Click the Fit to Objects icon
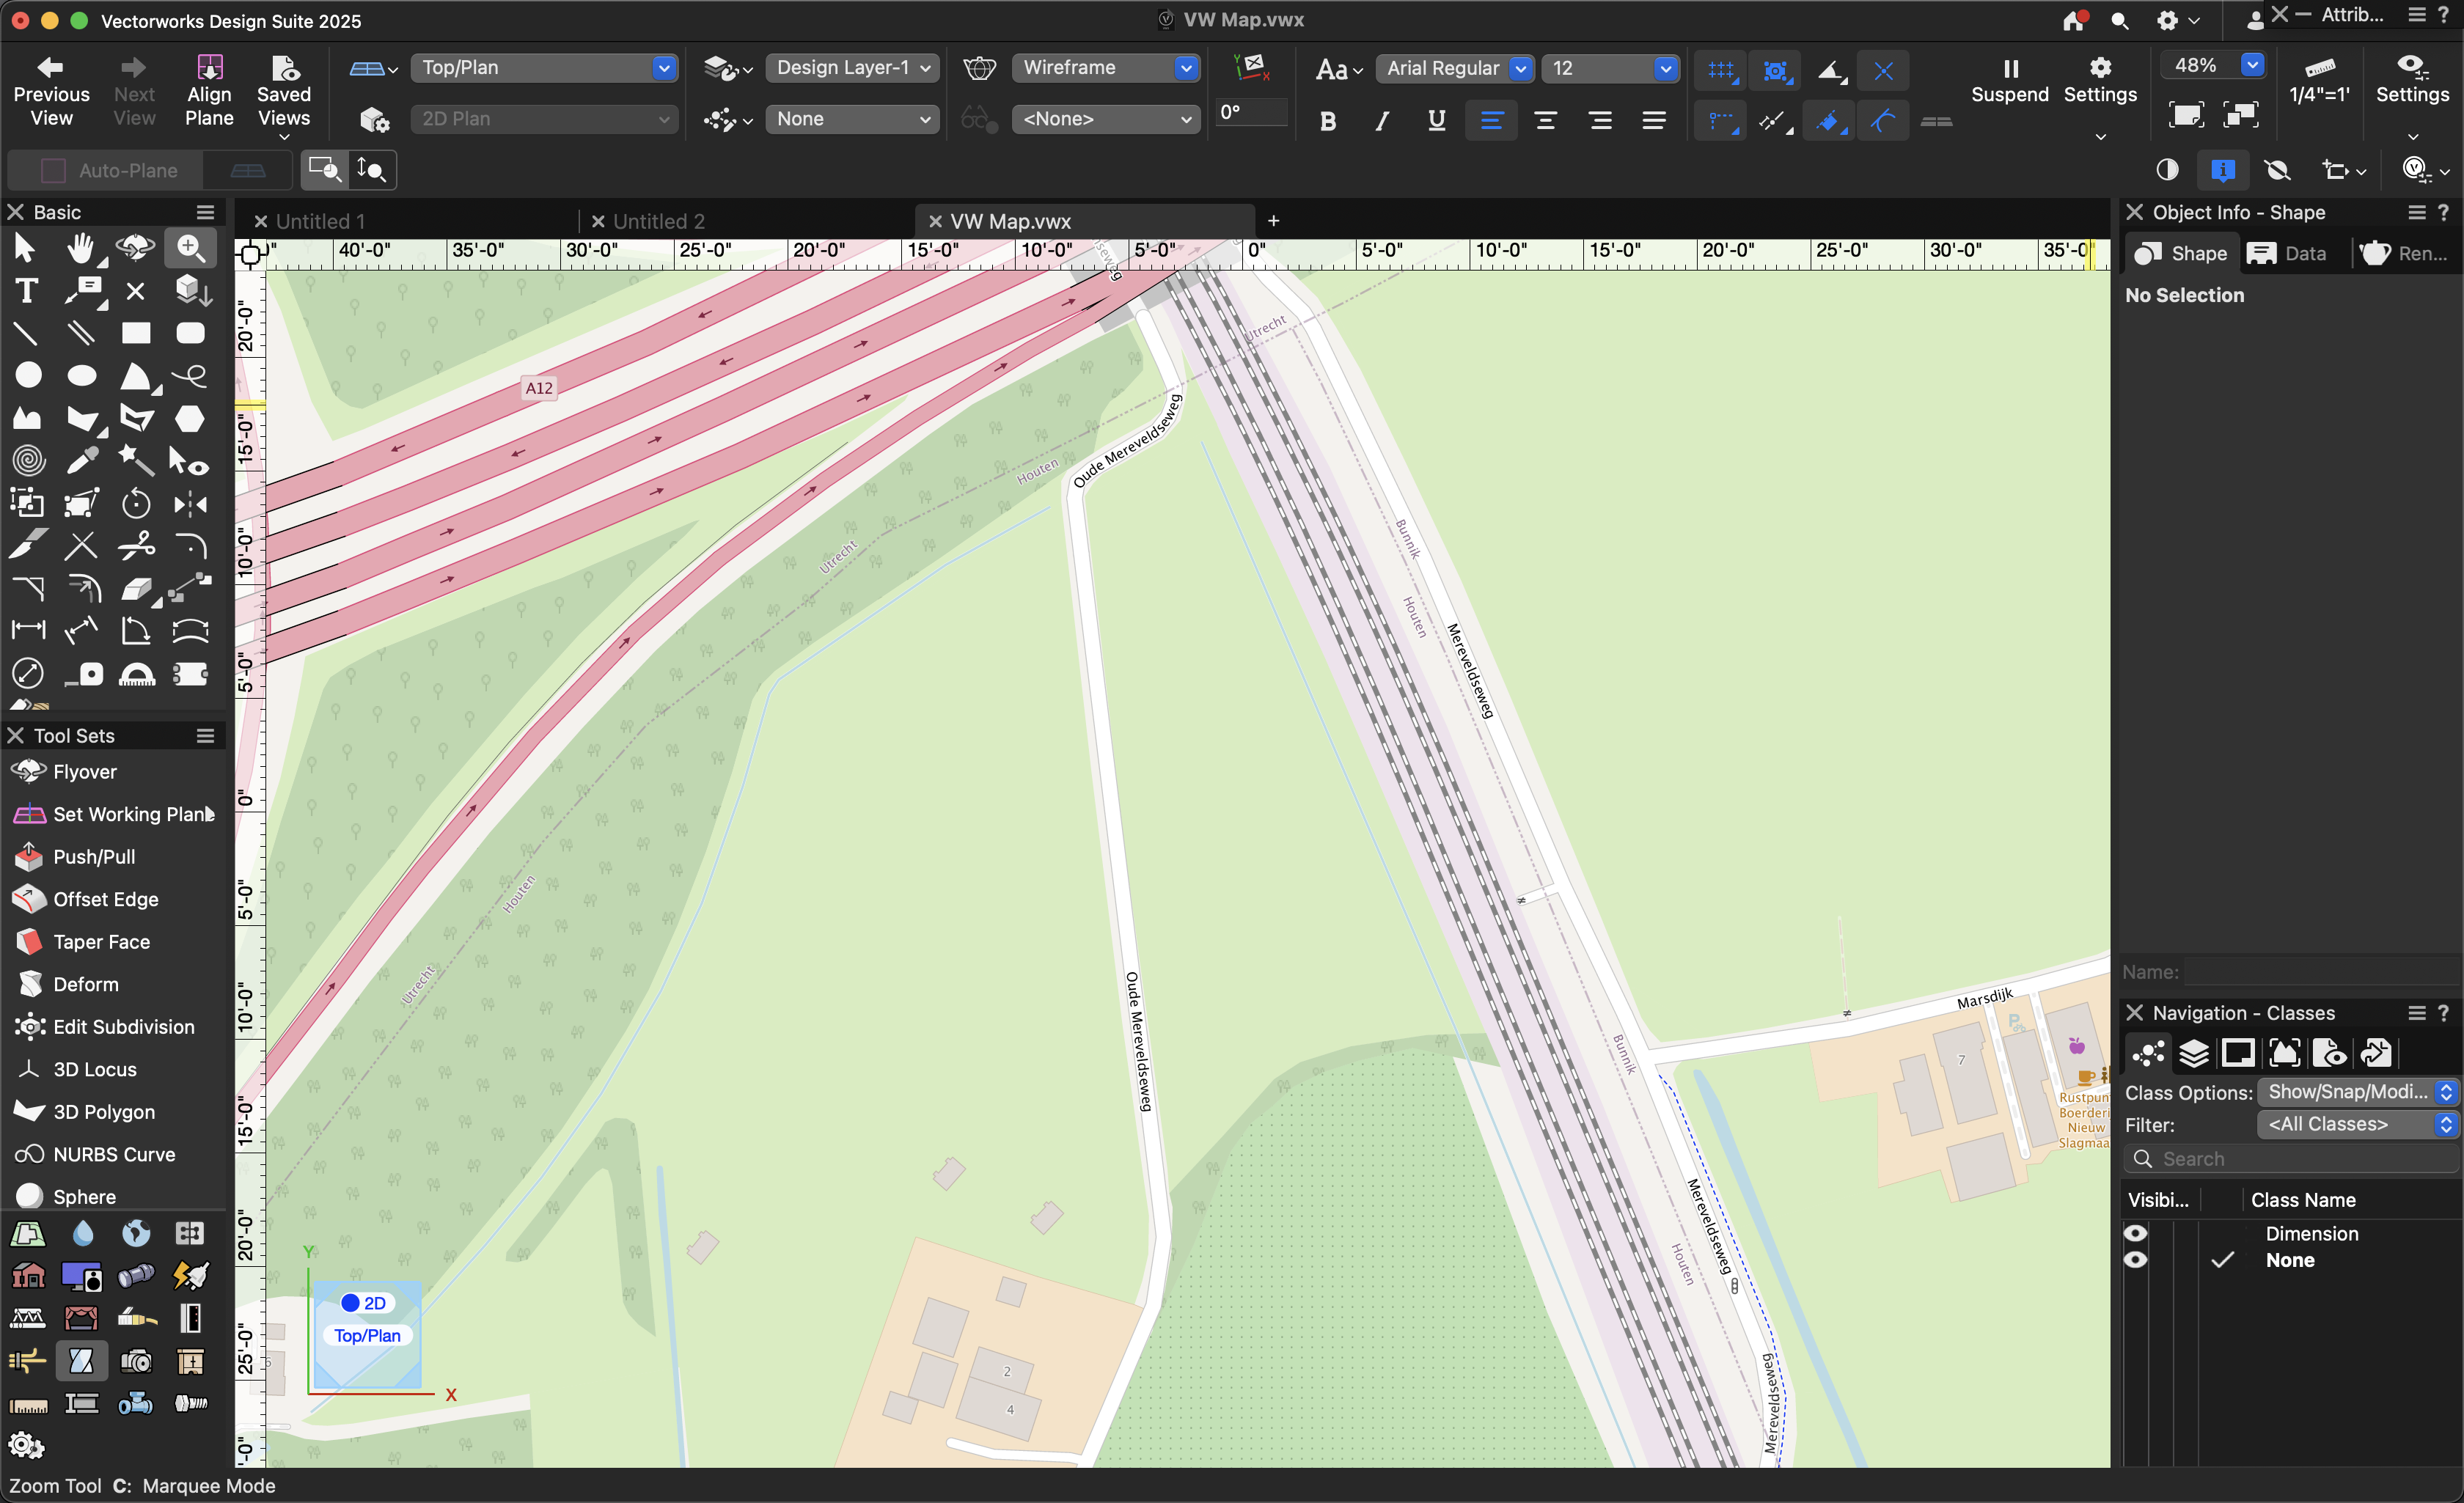The width and height of the screenshot is (2464, 1503). click(x=2241, y=115)
